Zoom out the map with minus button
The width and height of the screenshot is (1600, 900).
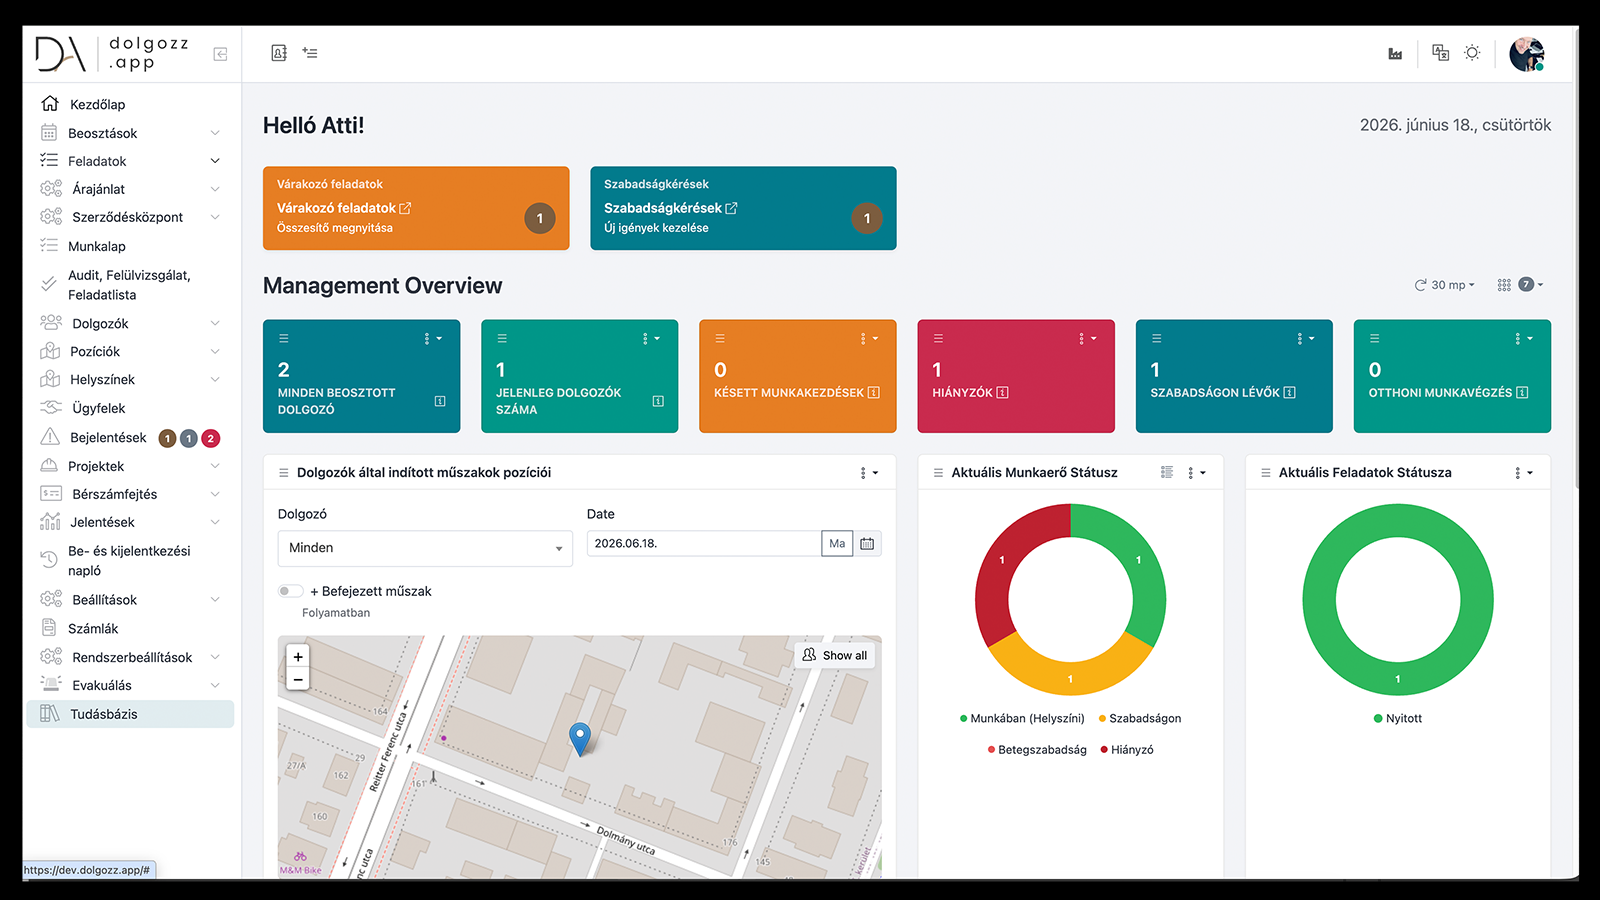tap(298, 679)
